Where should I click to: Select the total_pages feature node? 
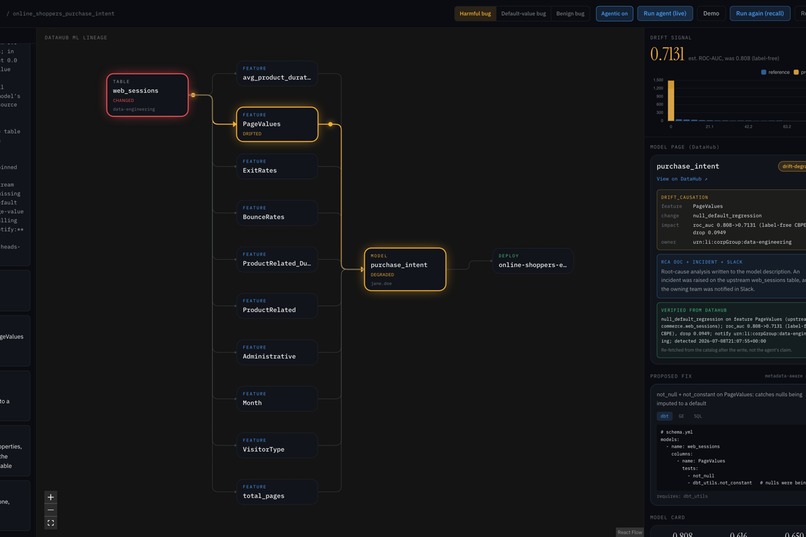click(277, 492)
